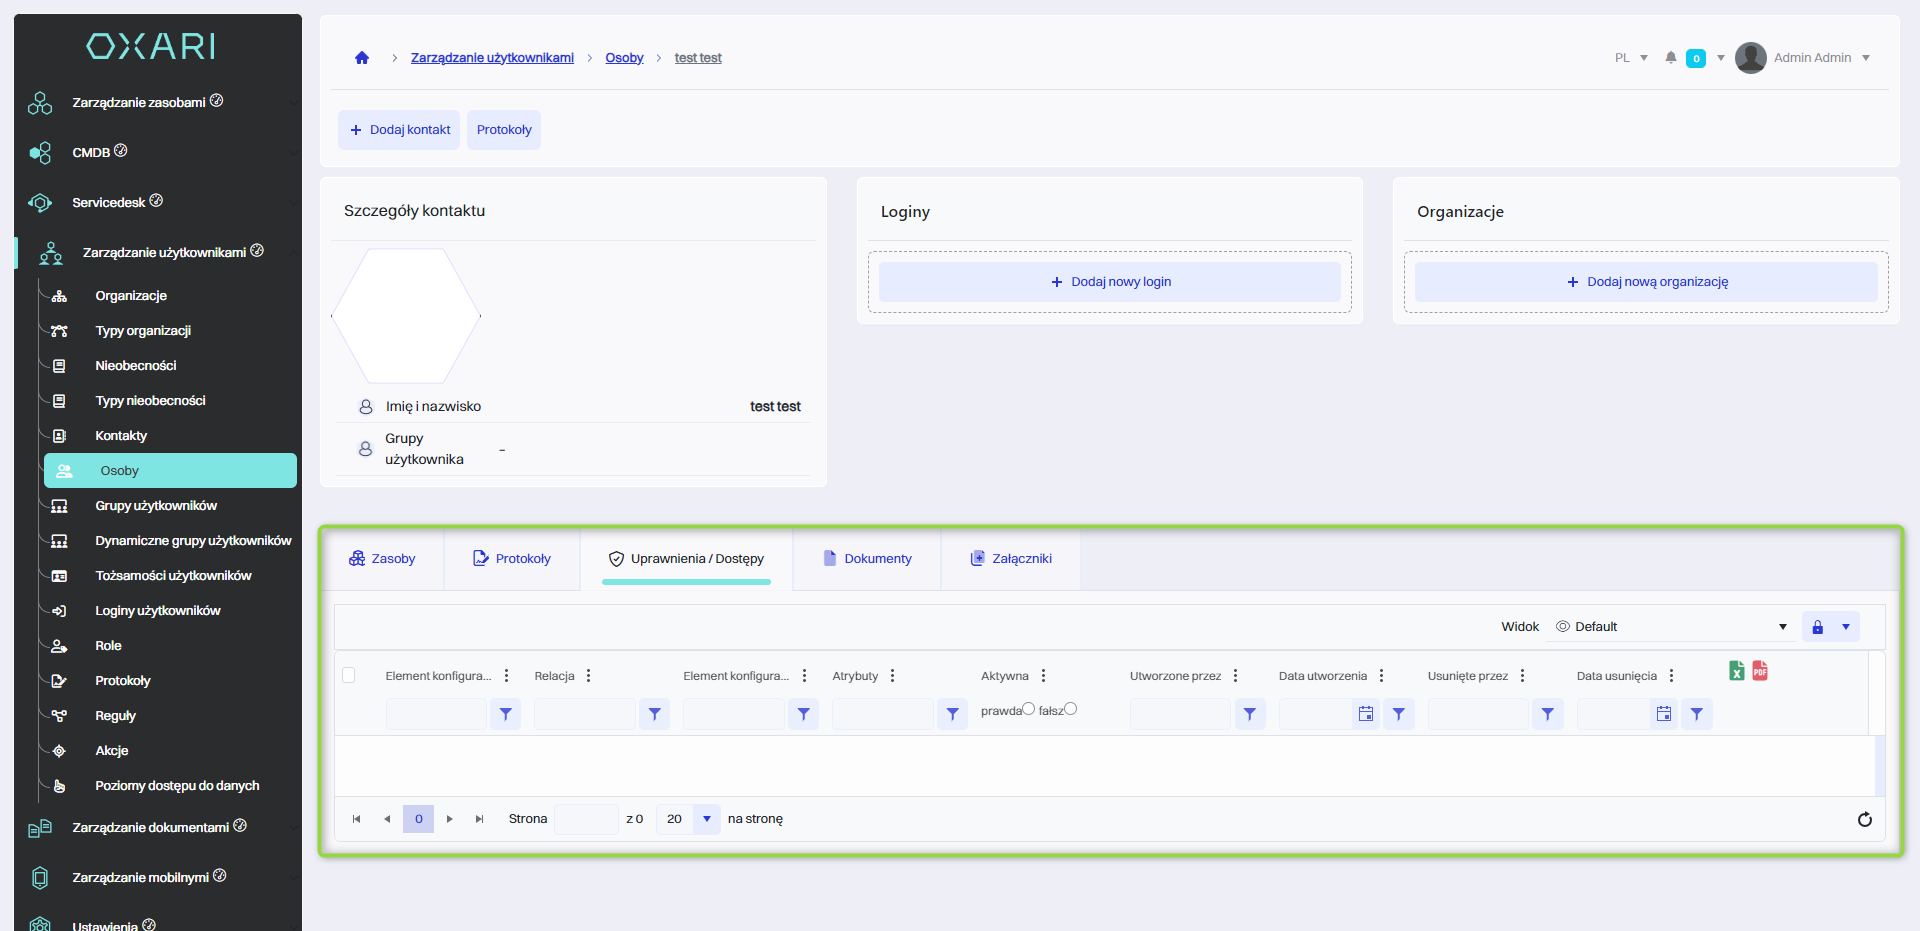This screenshot has height=931, width=1920.
Task: Select the fałsz radio button
Action: [x=1071, y=709]
